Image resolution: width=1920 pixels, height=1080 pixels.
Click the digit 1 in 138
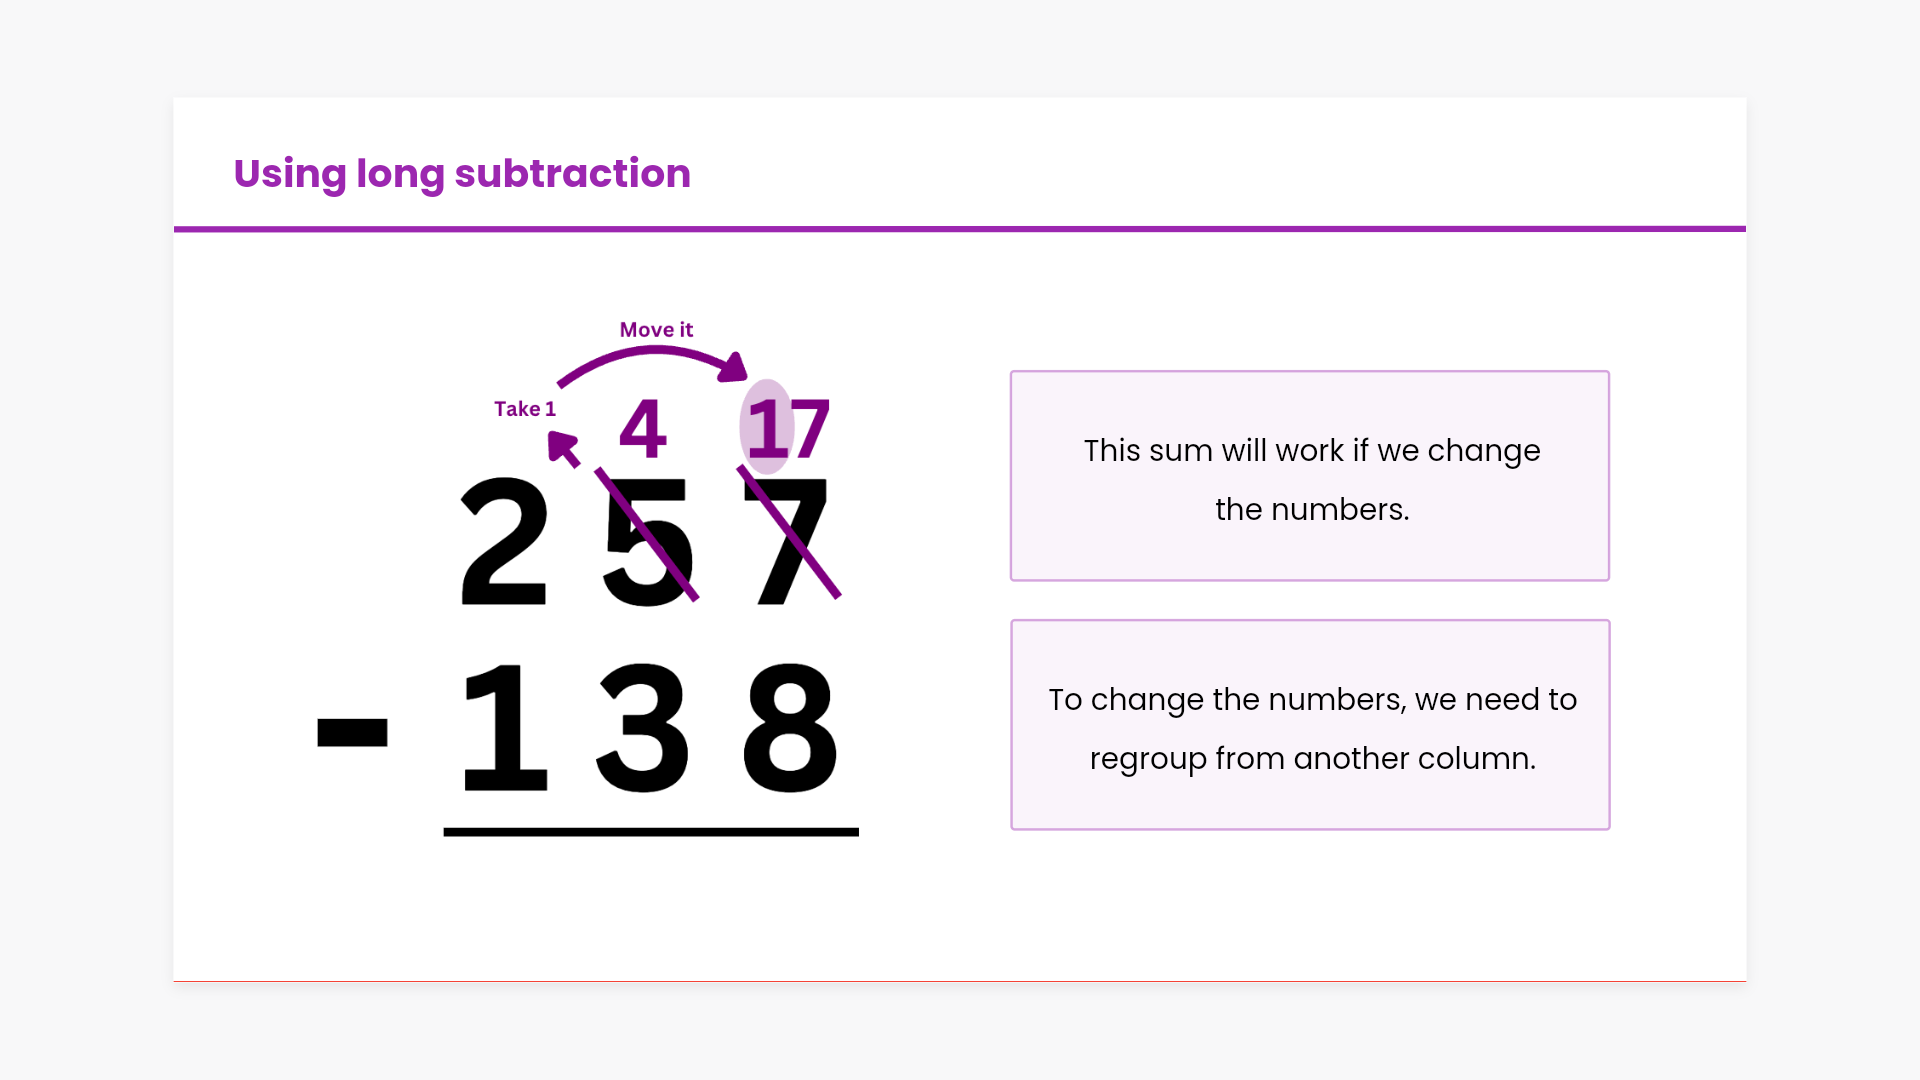pos(504,727)
